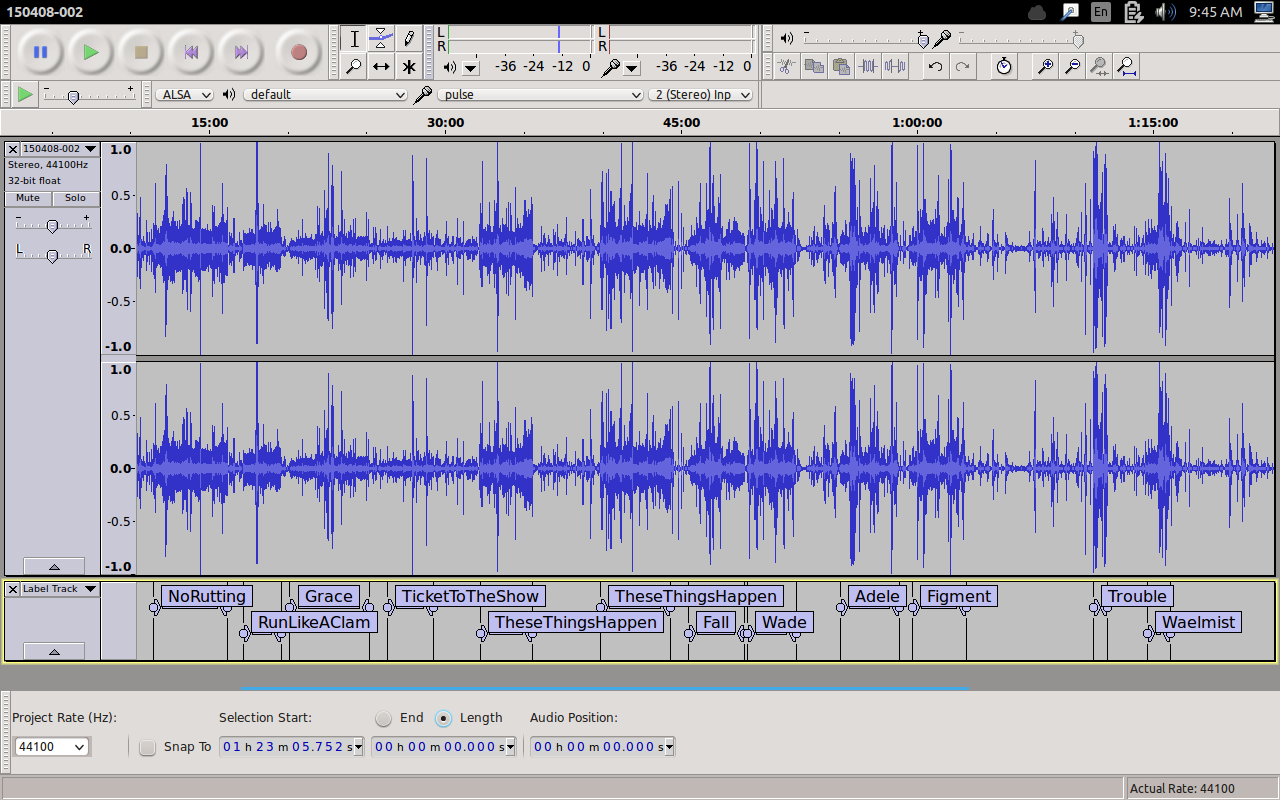This screenshot has height=800, width=1280.
Task: Trim audio outside selection icon
Action: (868, 67)
